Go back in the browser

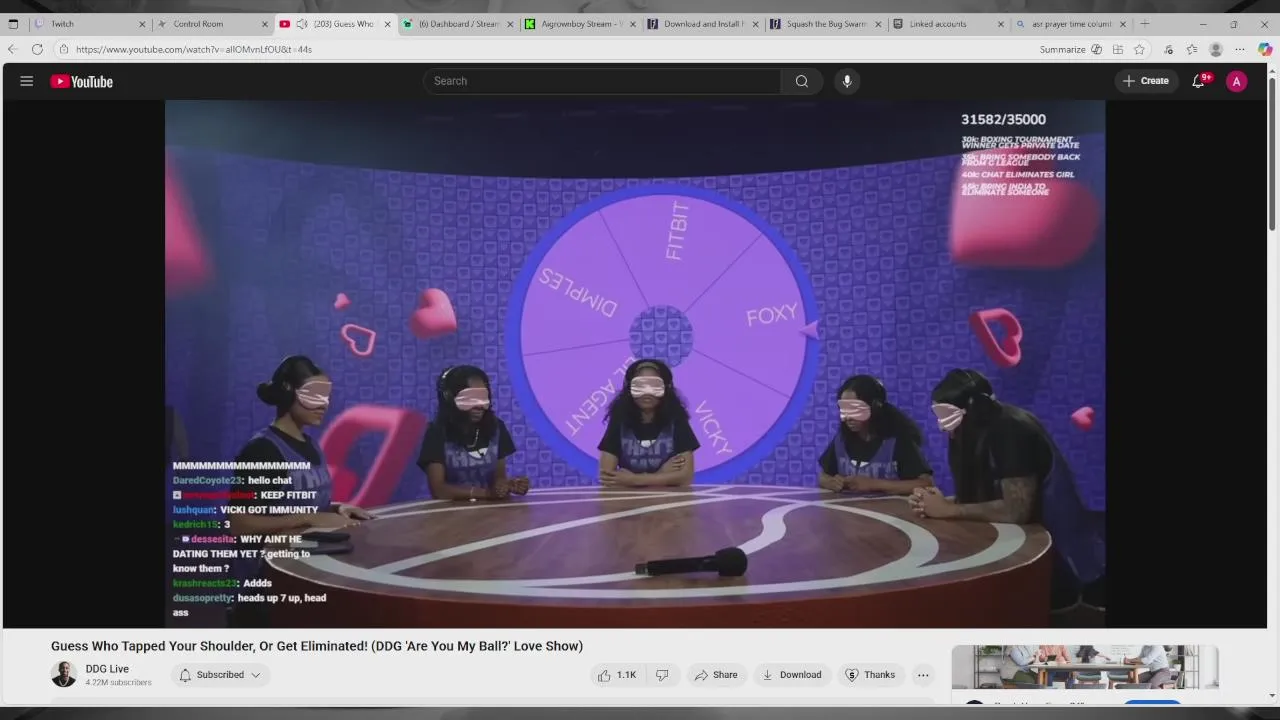coord(13,49)
